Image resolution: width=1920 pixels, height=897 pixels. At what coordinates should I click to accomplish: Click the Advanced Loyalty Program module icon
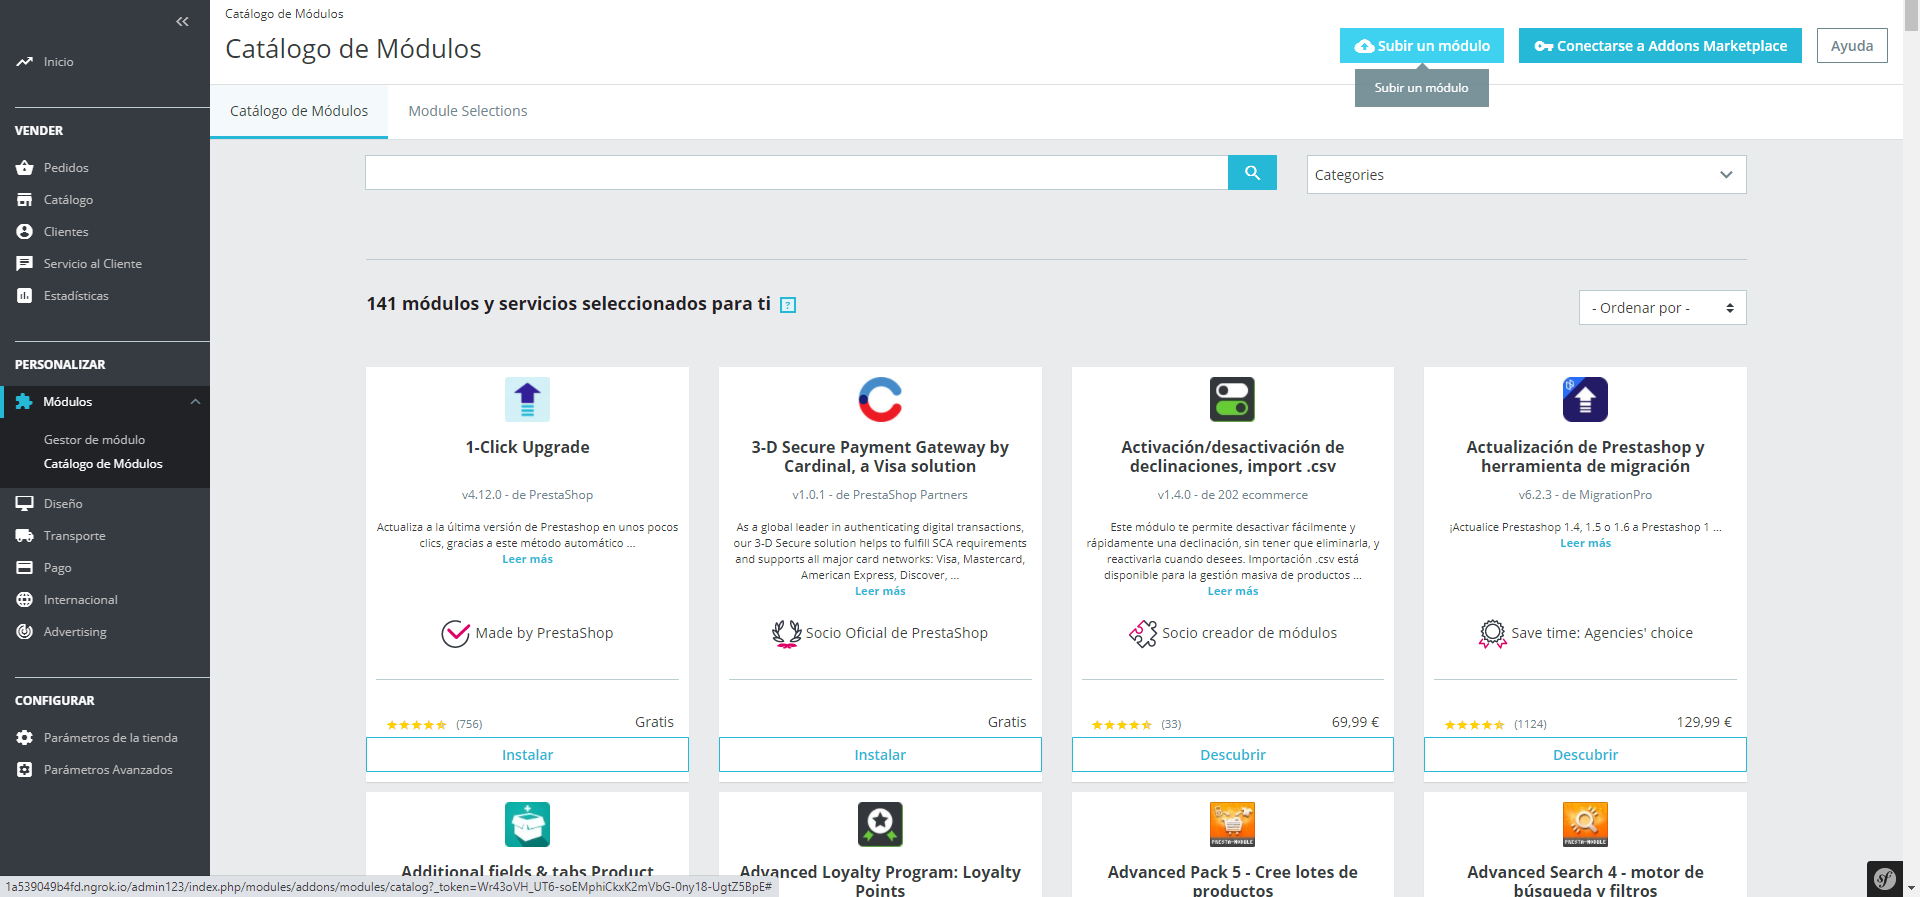click(x=880, y=824)
